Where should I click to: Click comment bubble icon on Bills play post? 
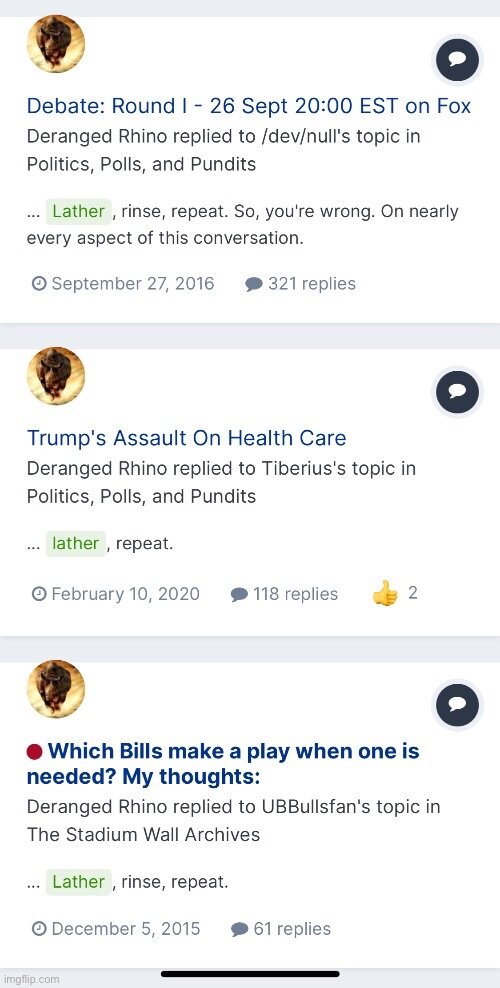pos(458,704)
